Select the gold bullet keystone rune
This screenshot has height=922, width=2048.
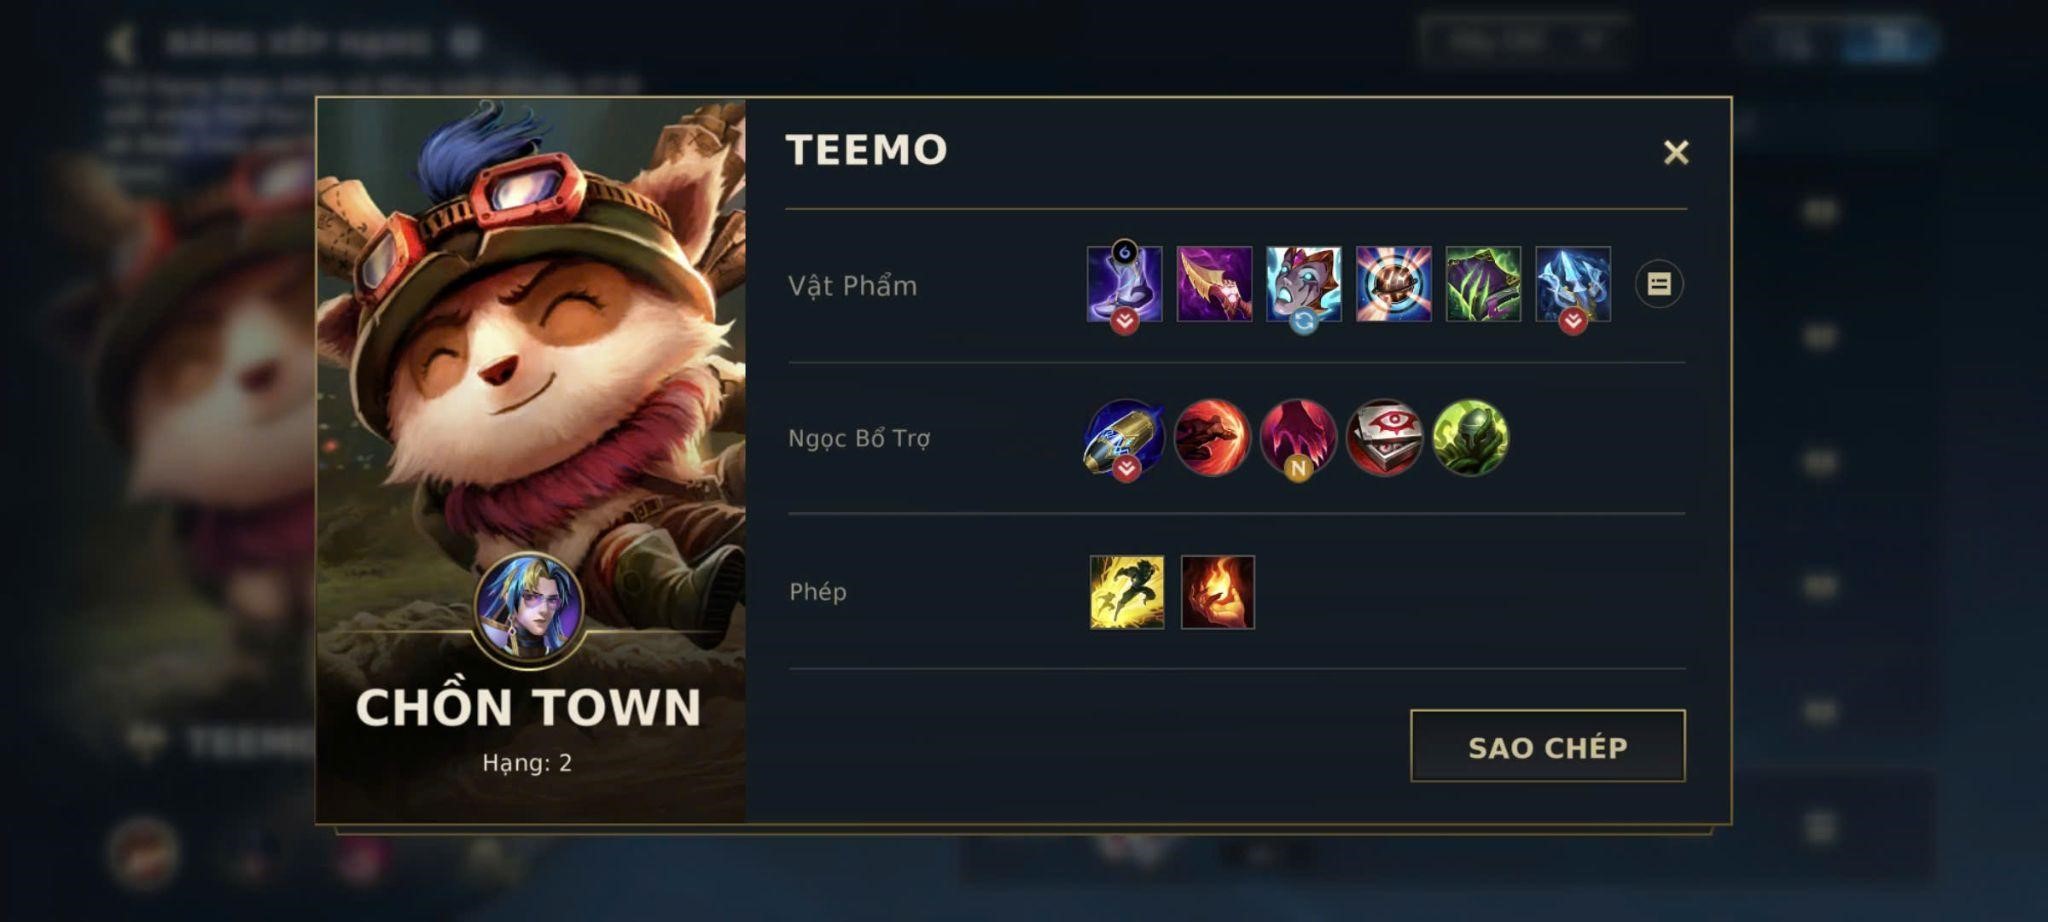click(1124, 437)
